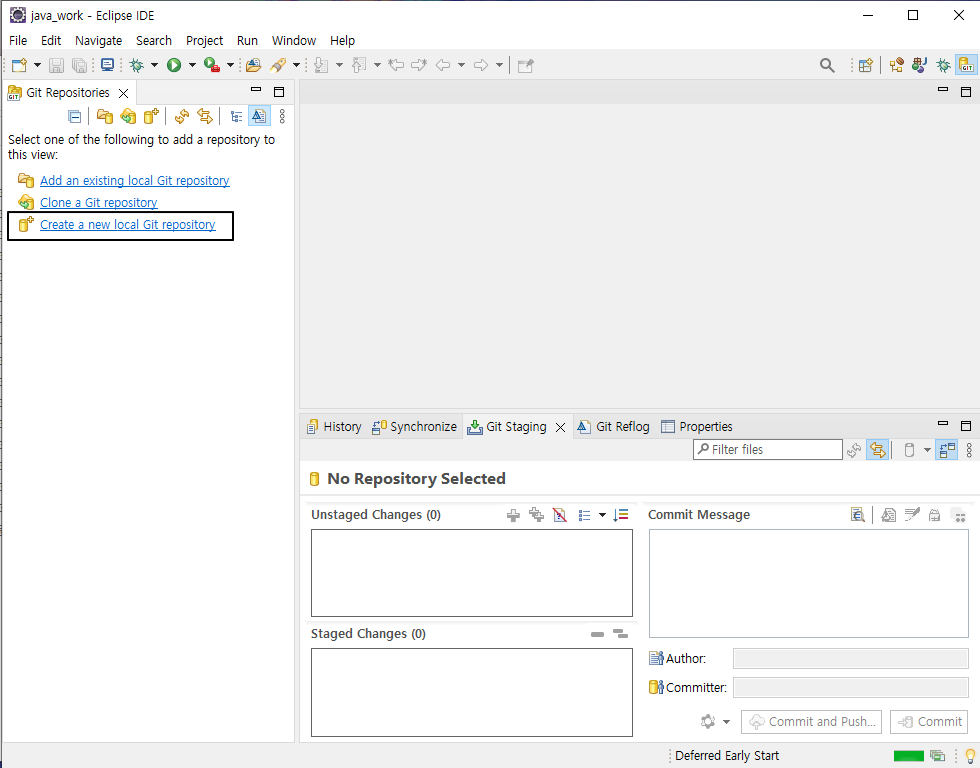
Task: Open the Debug dropdown arrow
Action: 154,65
